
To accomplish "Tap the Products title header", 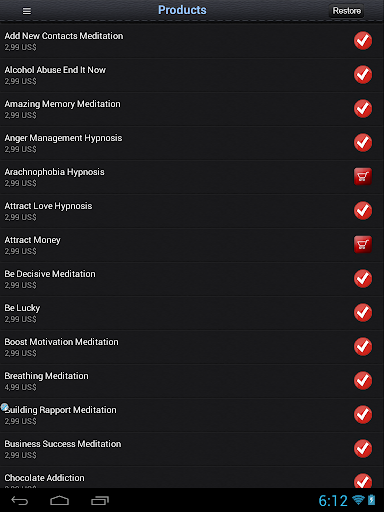I will pyautogui.click(x=182, y=10).
